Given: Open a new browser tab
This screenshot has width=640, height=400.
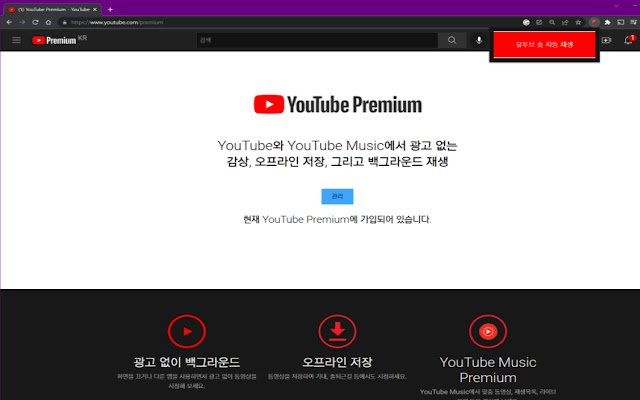Looking at the screenshot, I should [110, 9].
